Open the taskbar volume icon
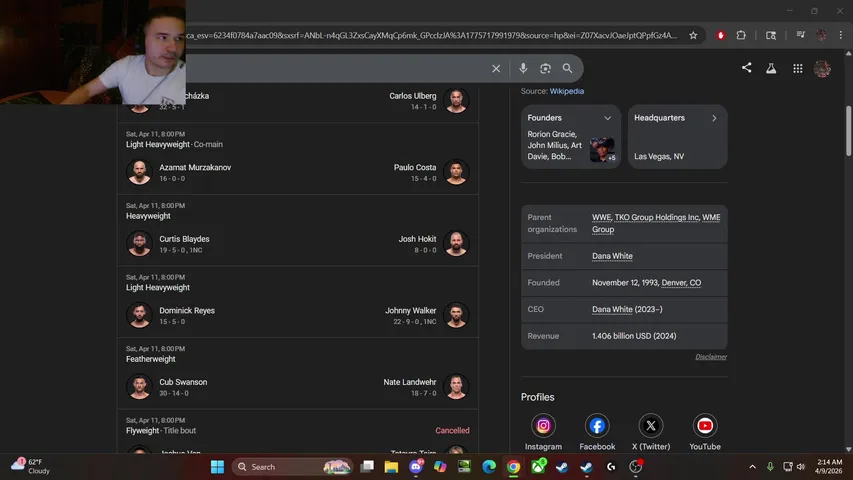The height and width of the screenshot is (480, 853). pyautogui.click(x=801, y=467)
